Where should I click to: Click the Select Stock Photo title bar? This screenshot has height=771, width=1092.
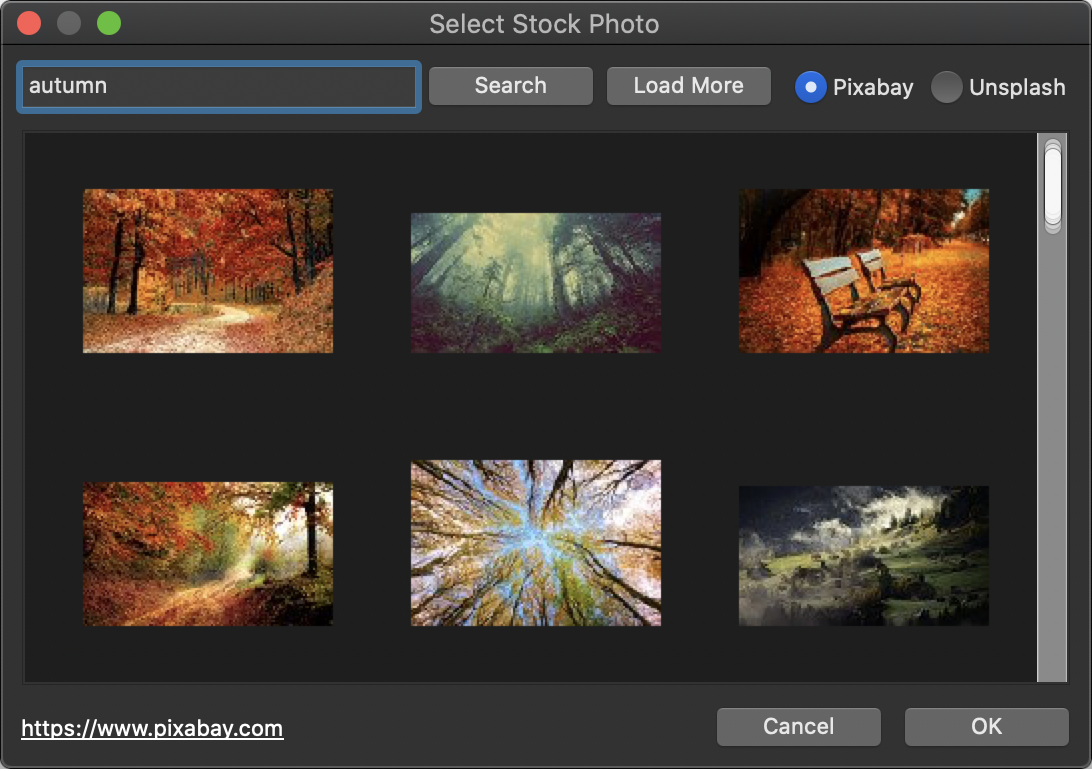click(544, 24)
